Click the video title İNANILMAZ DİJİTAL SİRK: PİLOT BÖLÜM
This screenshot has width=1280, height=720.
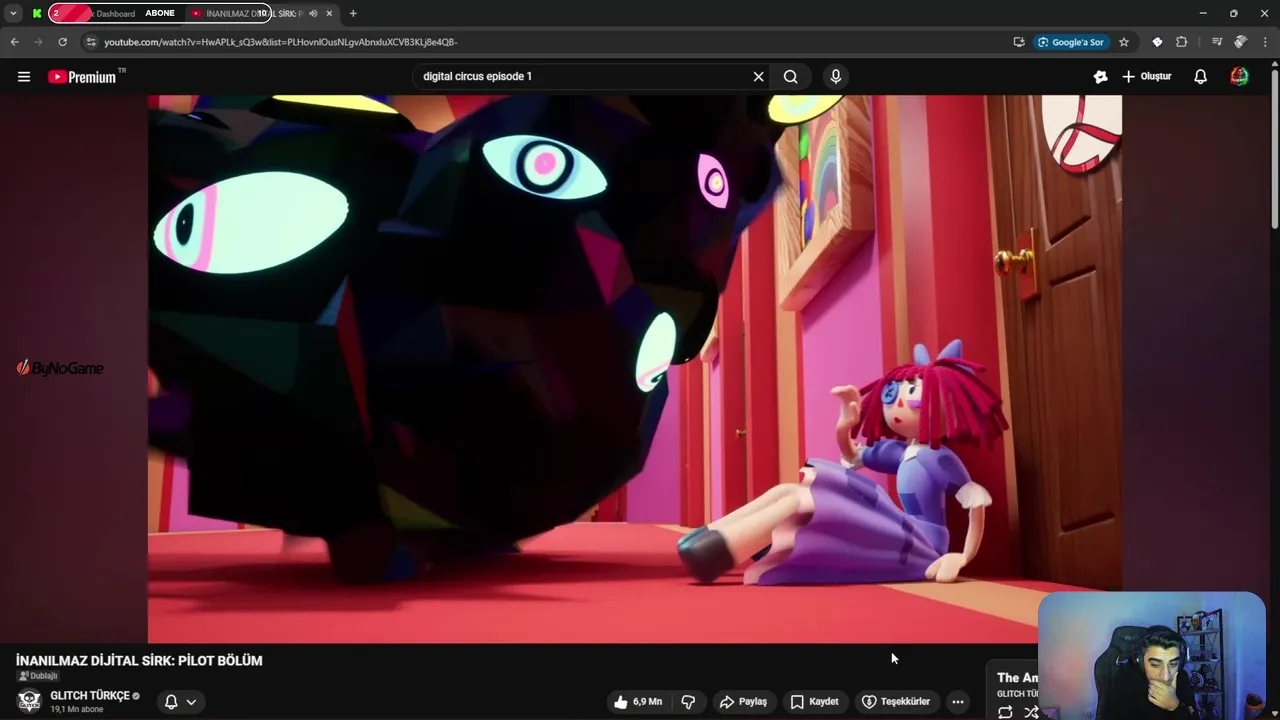(x=139, y=660)
